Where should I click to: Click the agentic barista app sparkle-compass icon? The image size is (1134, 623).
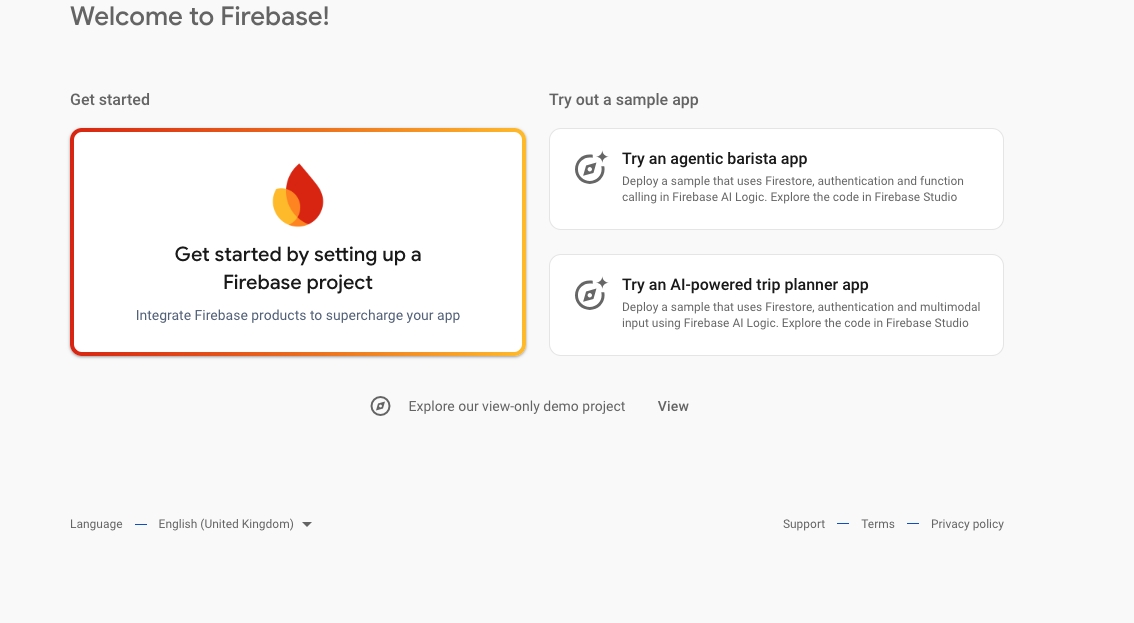tap(591, 168)
